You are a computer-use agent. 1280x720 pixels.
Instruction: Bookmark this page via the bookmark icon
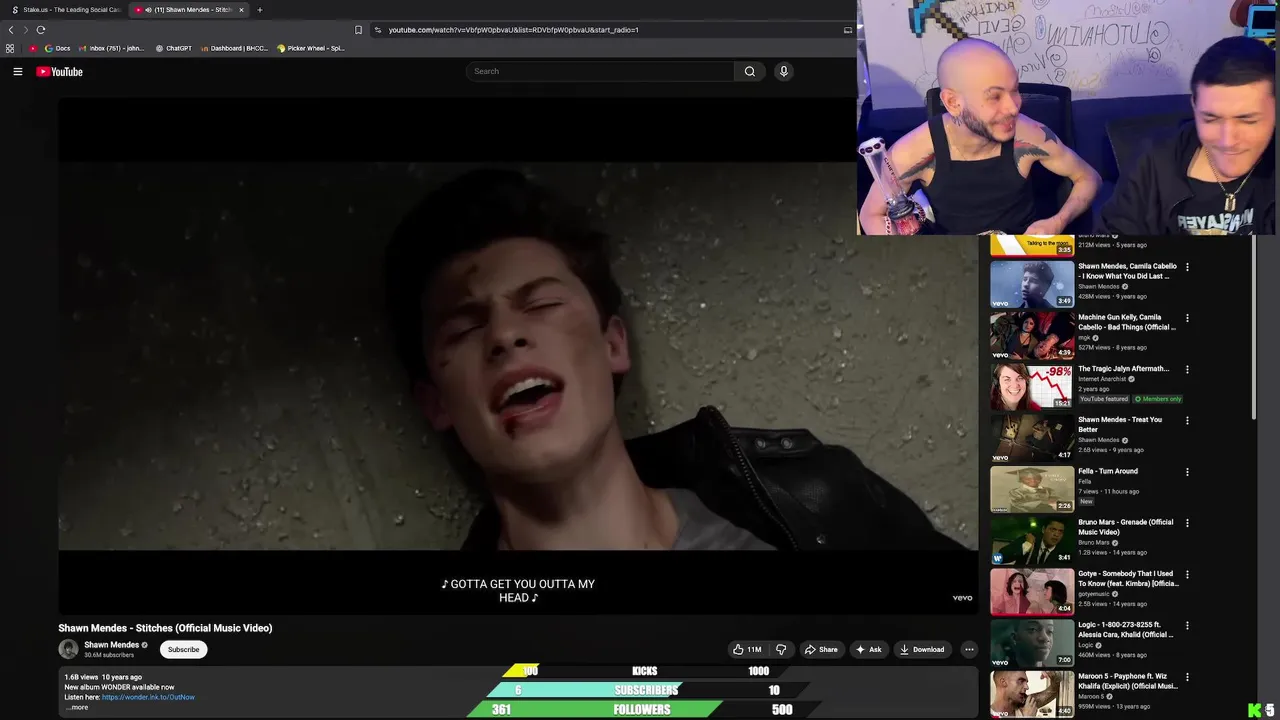click(358, 30)
